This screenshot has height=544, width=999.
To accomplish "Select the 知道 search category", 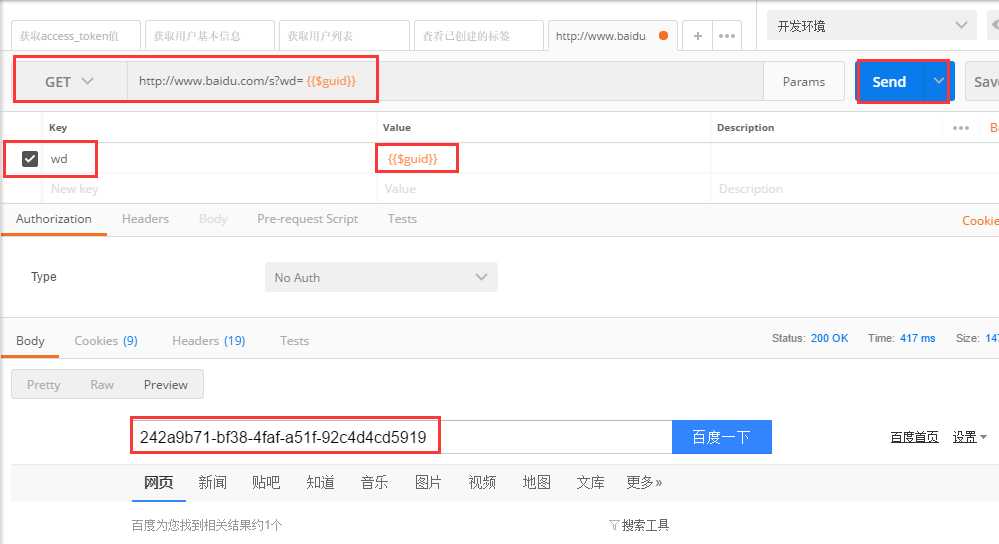I will pyautogui.click(x=320, y=482).
